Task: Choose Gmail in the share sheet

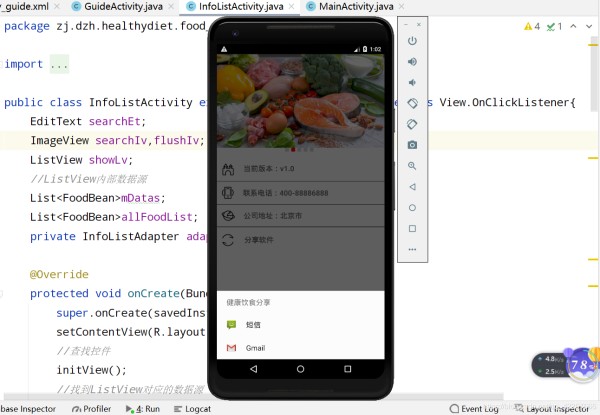Action: point(300,348)
